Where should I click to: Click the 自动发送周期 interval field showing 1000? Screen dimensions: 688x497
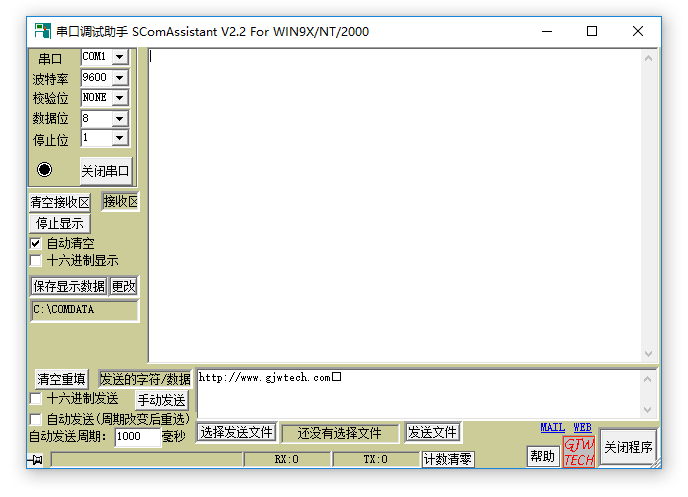(137, 437)
